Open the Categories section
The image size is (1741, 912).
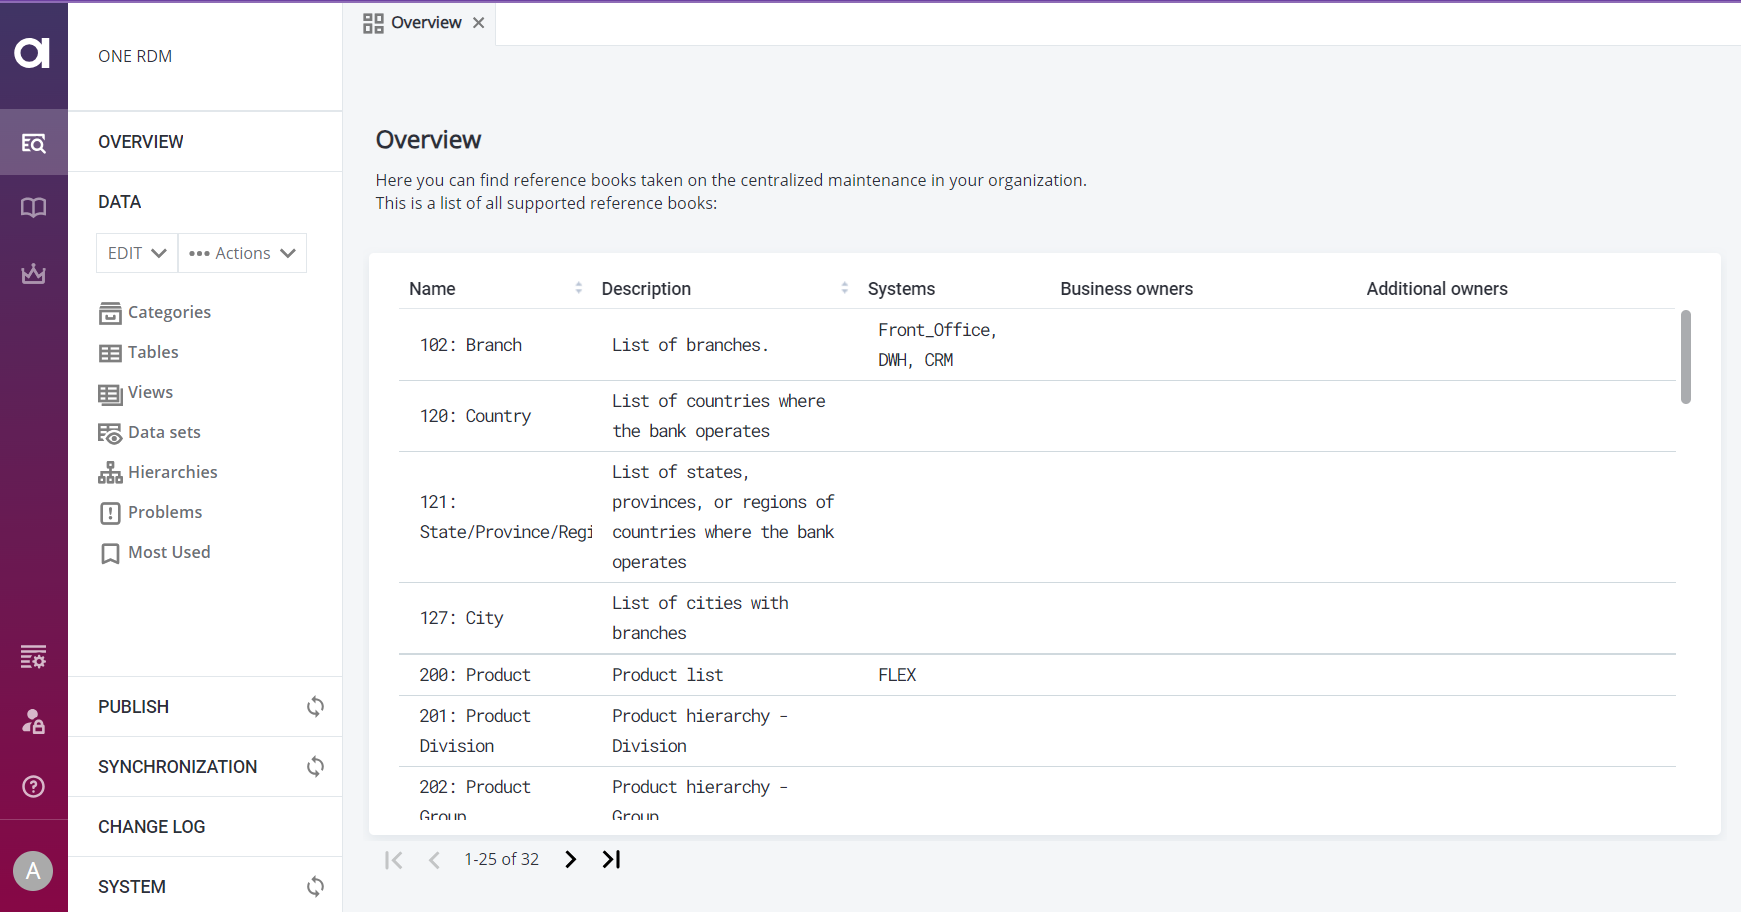[x=169, y=312]
